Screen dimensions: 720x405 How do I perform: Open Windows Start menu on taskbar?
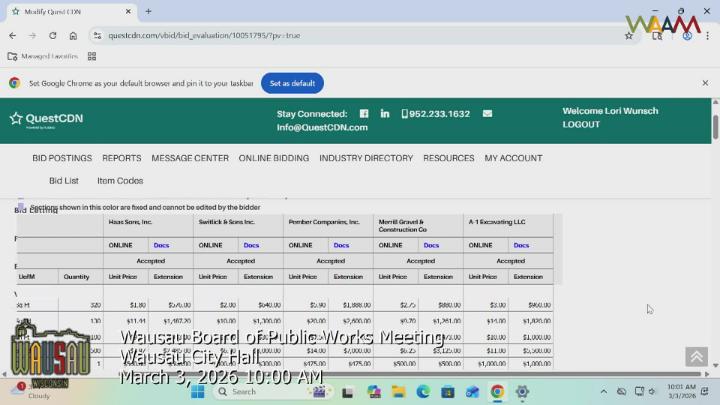coord(197,392)
